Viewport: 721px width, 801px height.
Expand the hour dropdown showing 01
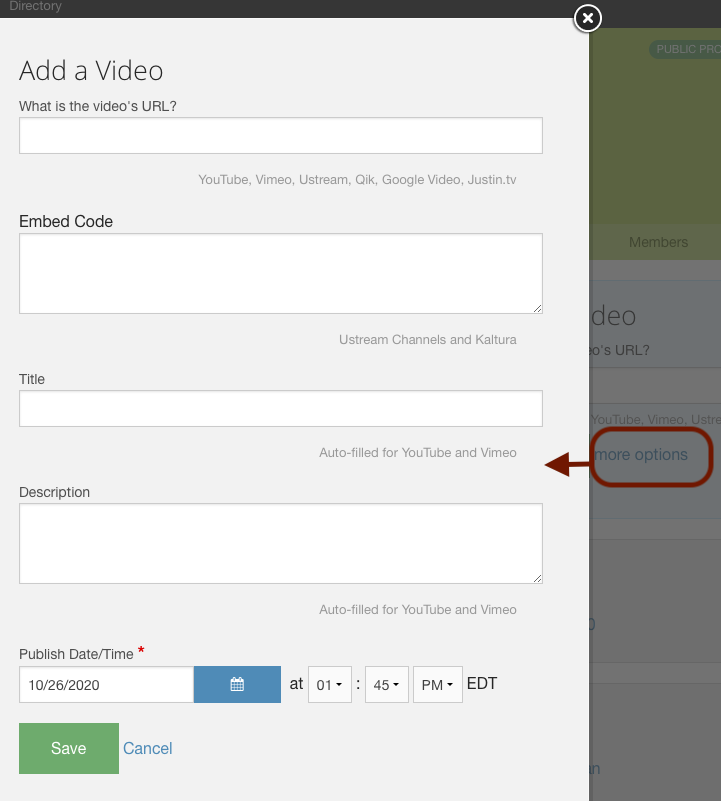coord(329,685)
